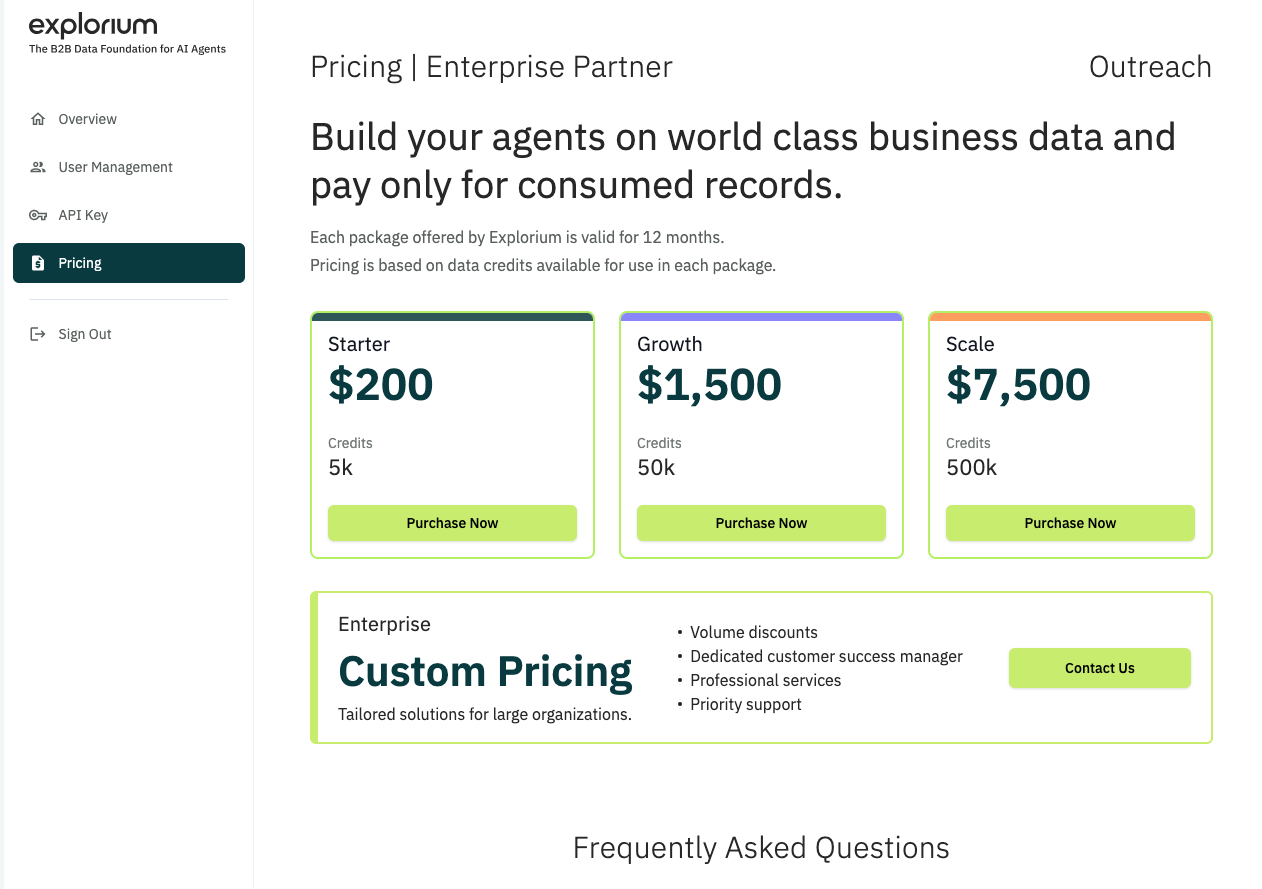The width and height of the screenshot is (1262, 889).
Task: Open the Overview menu item
Action: coord(88,119)
